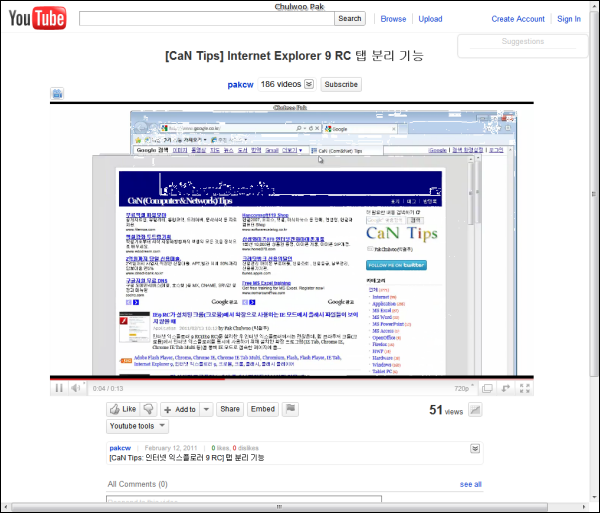Click see all comments link
Image resolution: width=600 pixels, height=513 pixels.
coord(470,484)
